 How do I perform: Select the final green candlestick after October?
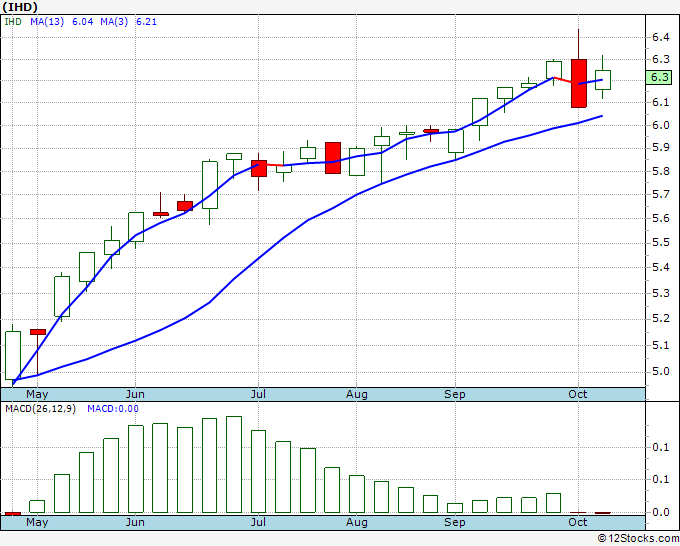(x=603, y=80)
